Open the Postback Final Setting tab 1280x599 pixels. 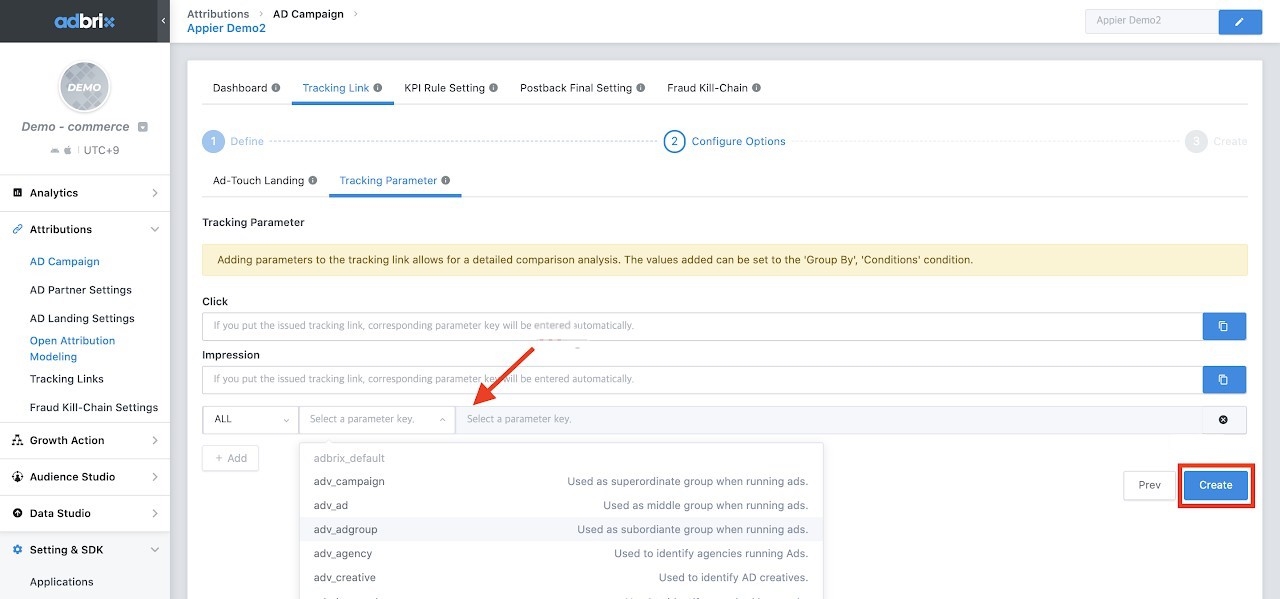(x=575, y=88)
